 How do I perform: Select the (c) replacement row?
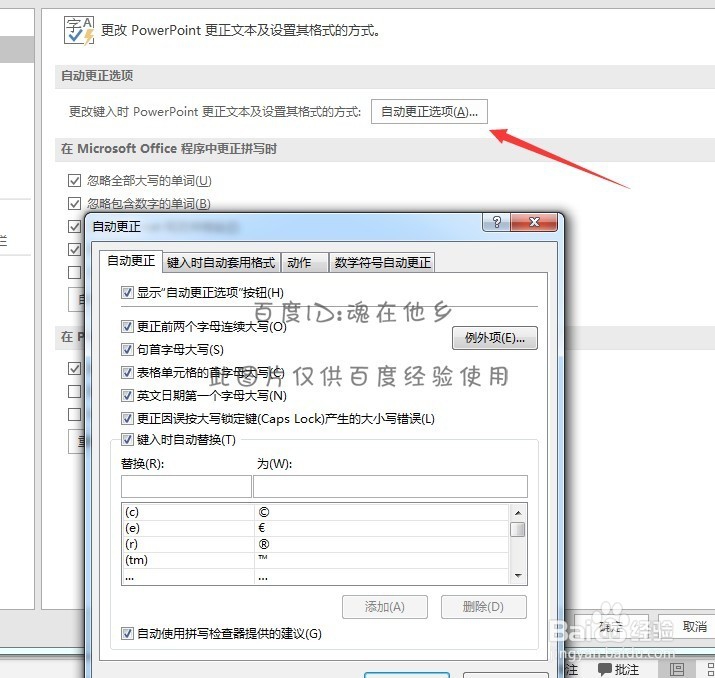pyautogui.click(x=316, y=512)
